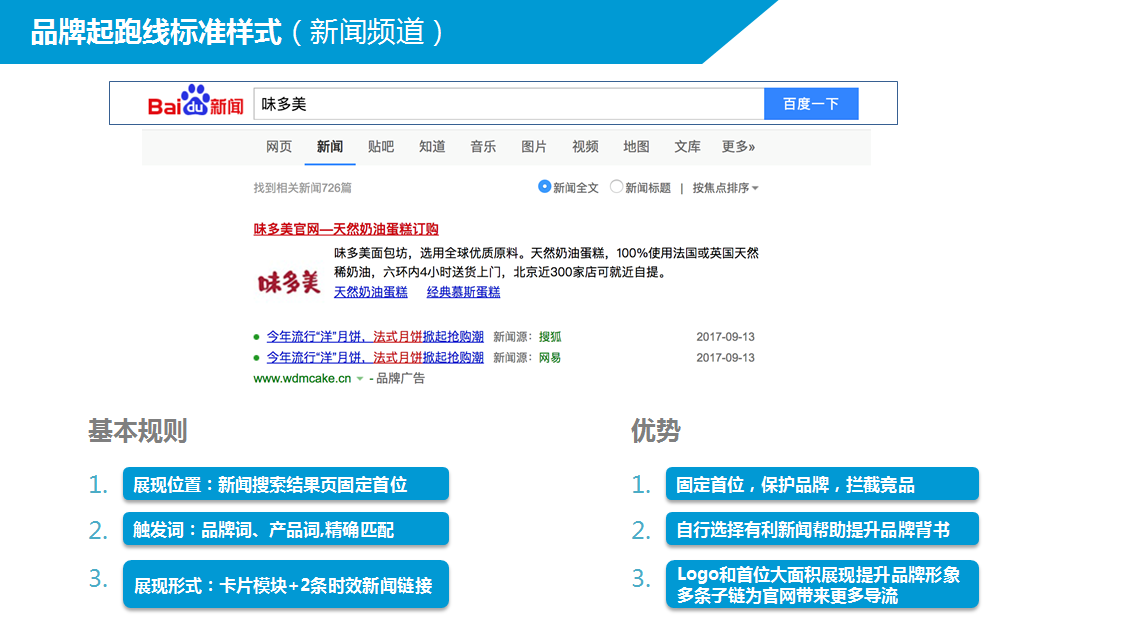Click the Baidu 新闻 logo
Screen dimensions: 1133x636
pyautogui.click(x=196, y=102)
